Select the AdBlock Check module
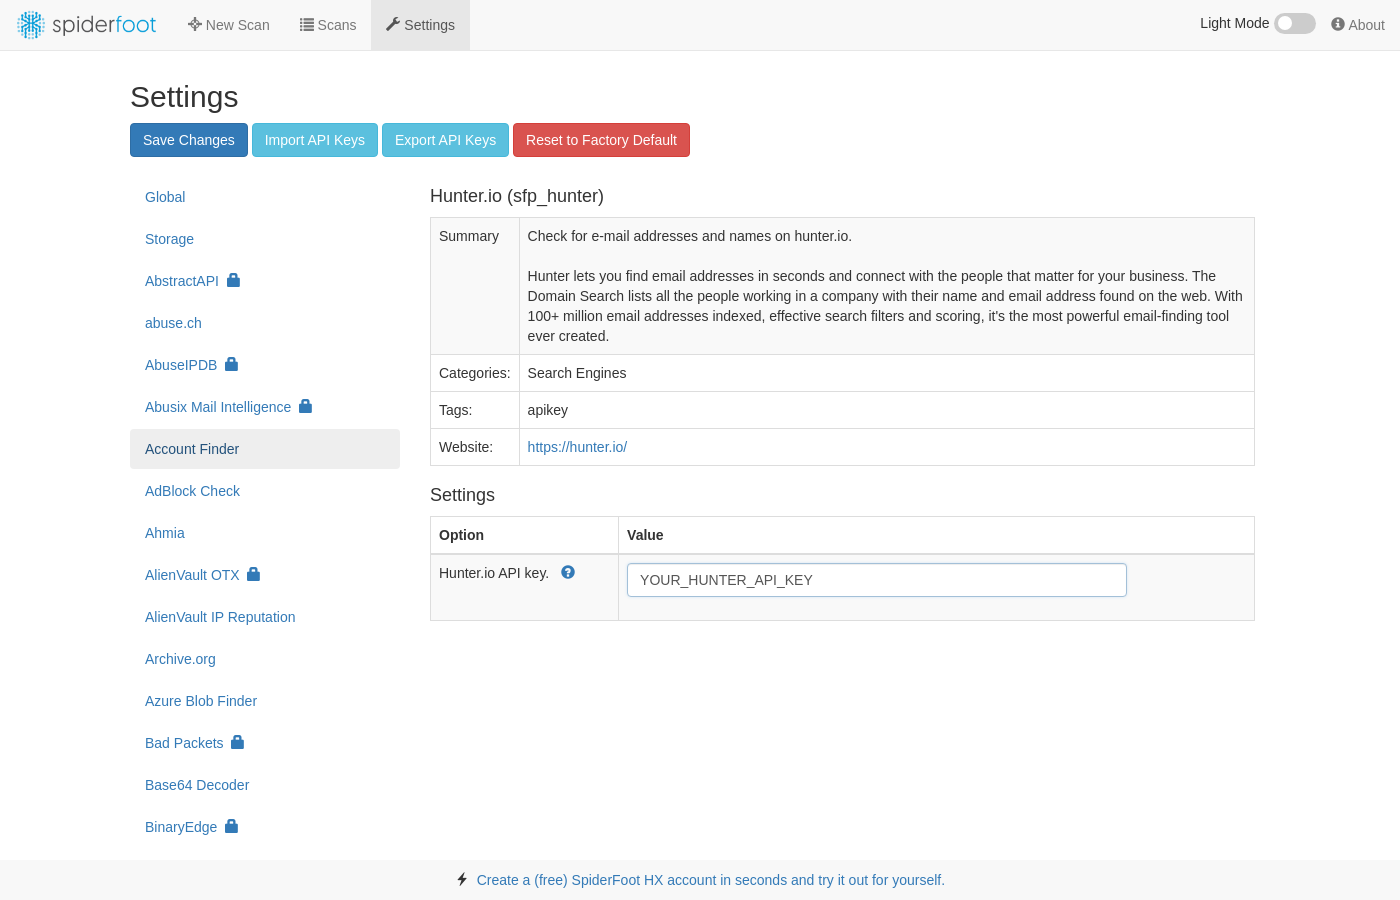Image resolution: width=1400 pixels, height=900 pixels. click(265, 491)
